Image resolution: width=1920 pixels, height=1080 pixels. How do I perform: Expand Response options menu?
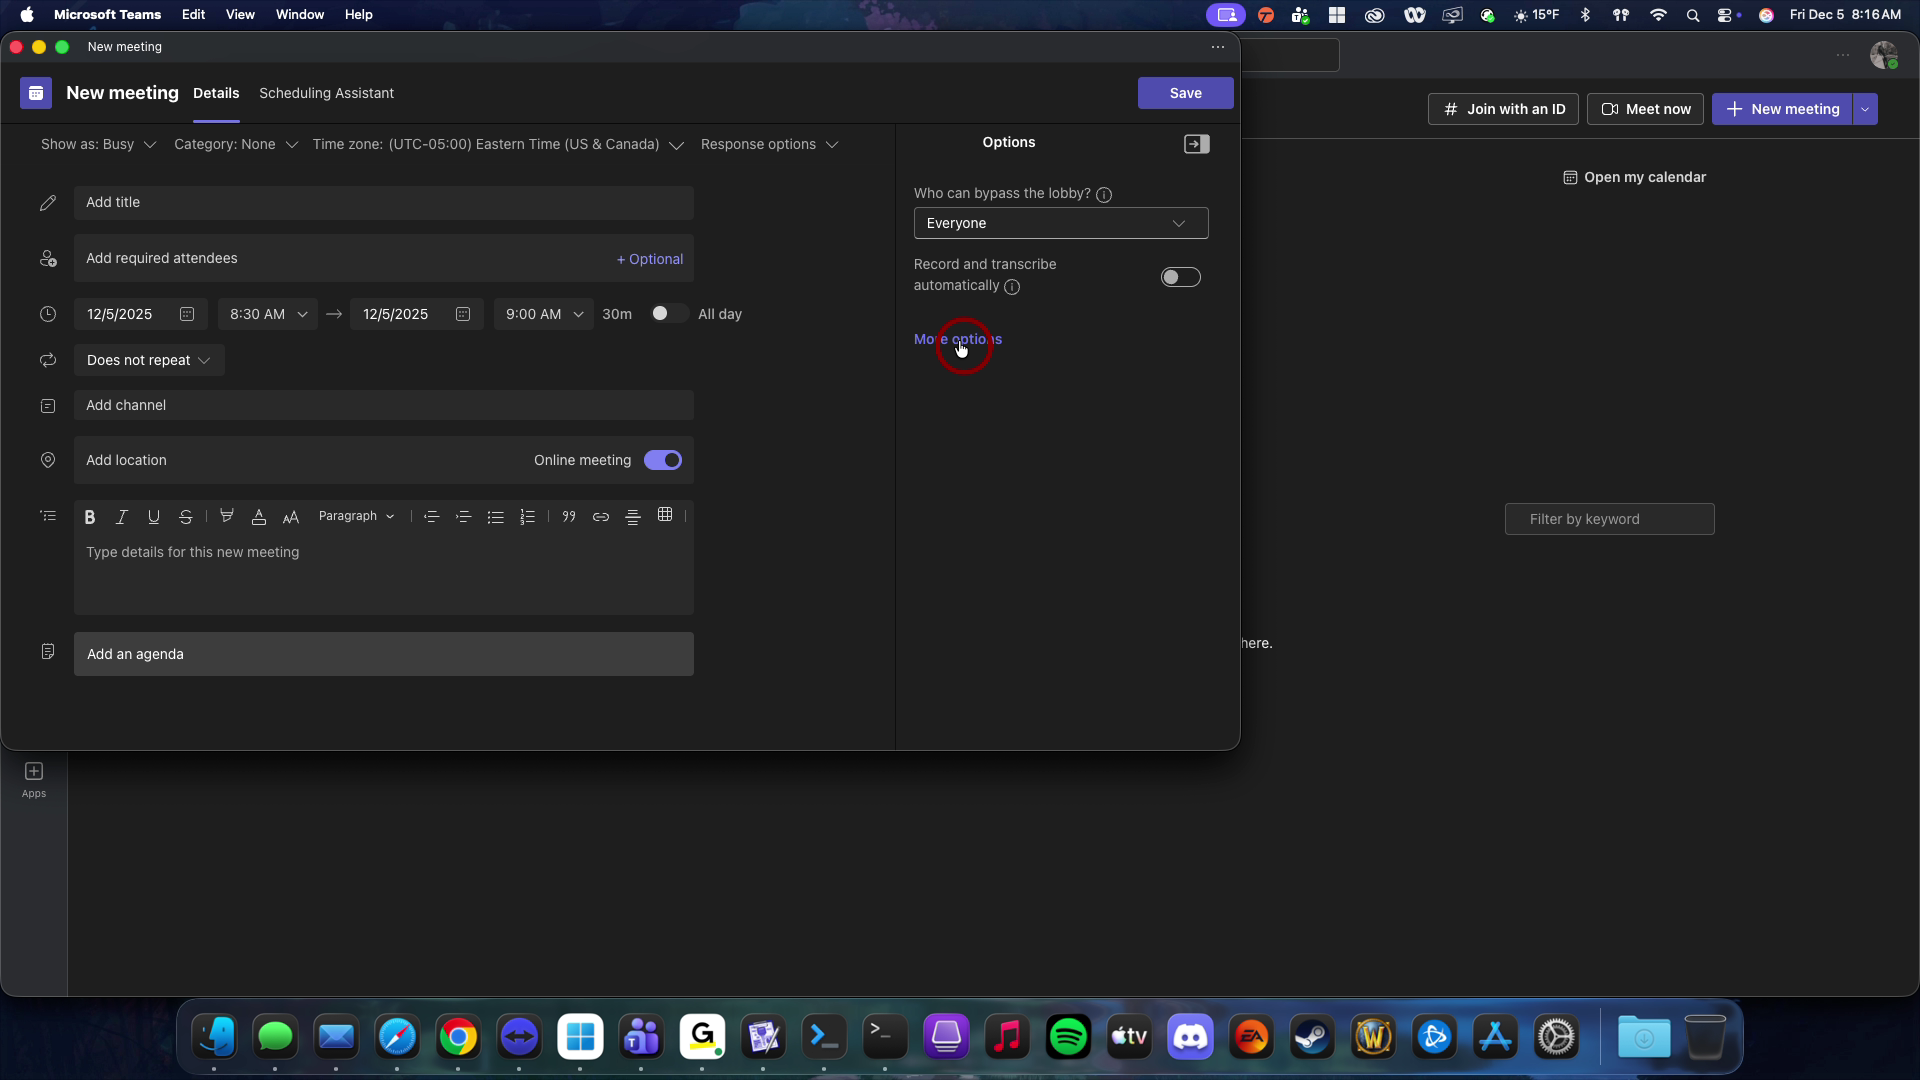pyautogui.click(x=769, y=144)
